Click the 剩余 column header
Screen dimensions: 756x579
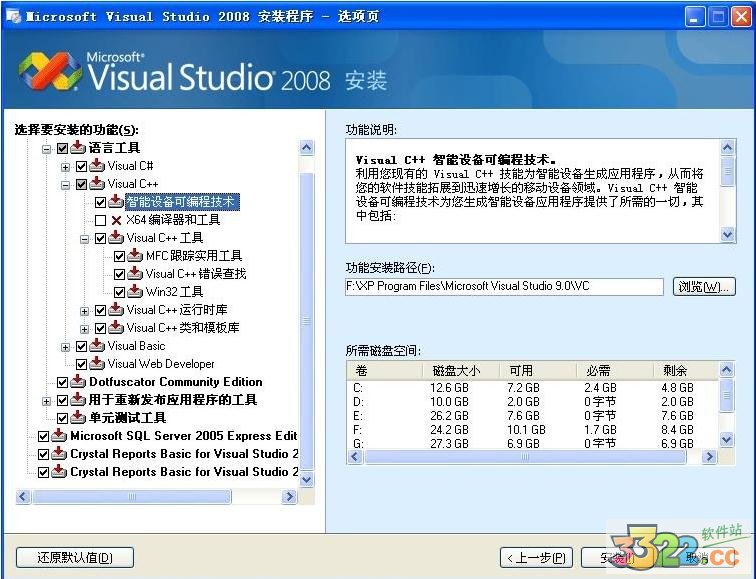point(686,370)
